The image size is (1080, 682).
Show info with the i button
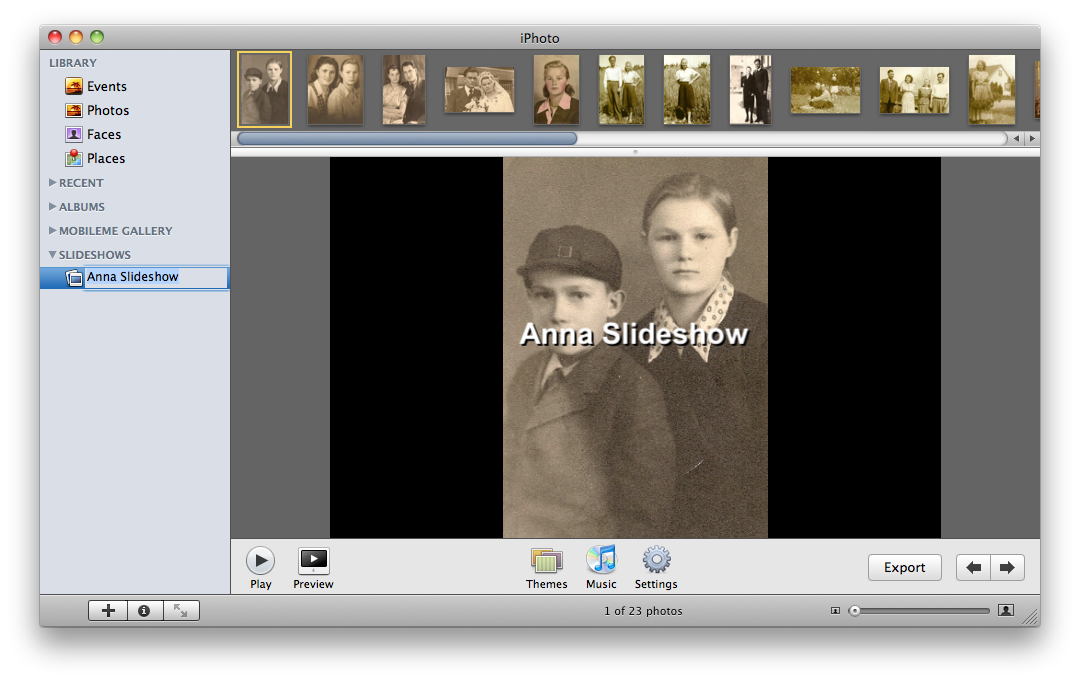[144, 610]
